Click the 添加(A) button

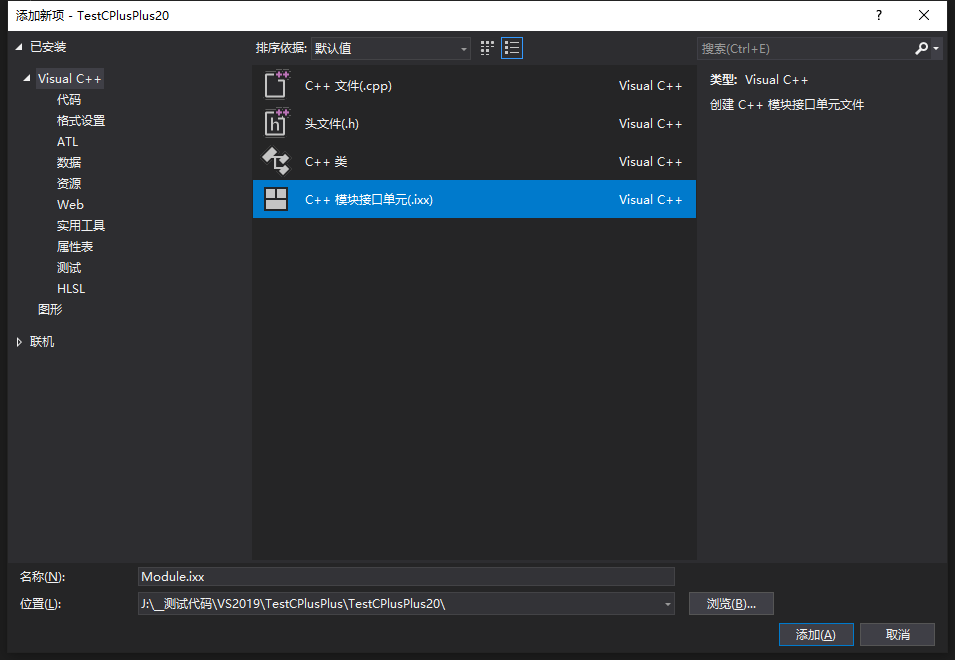[816, 634]
